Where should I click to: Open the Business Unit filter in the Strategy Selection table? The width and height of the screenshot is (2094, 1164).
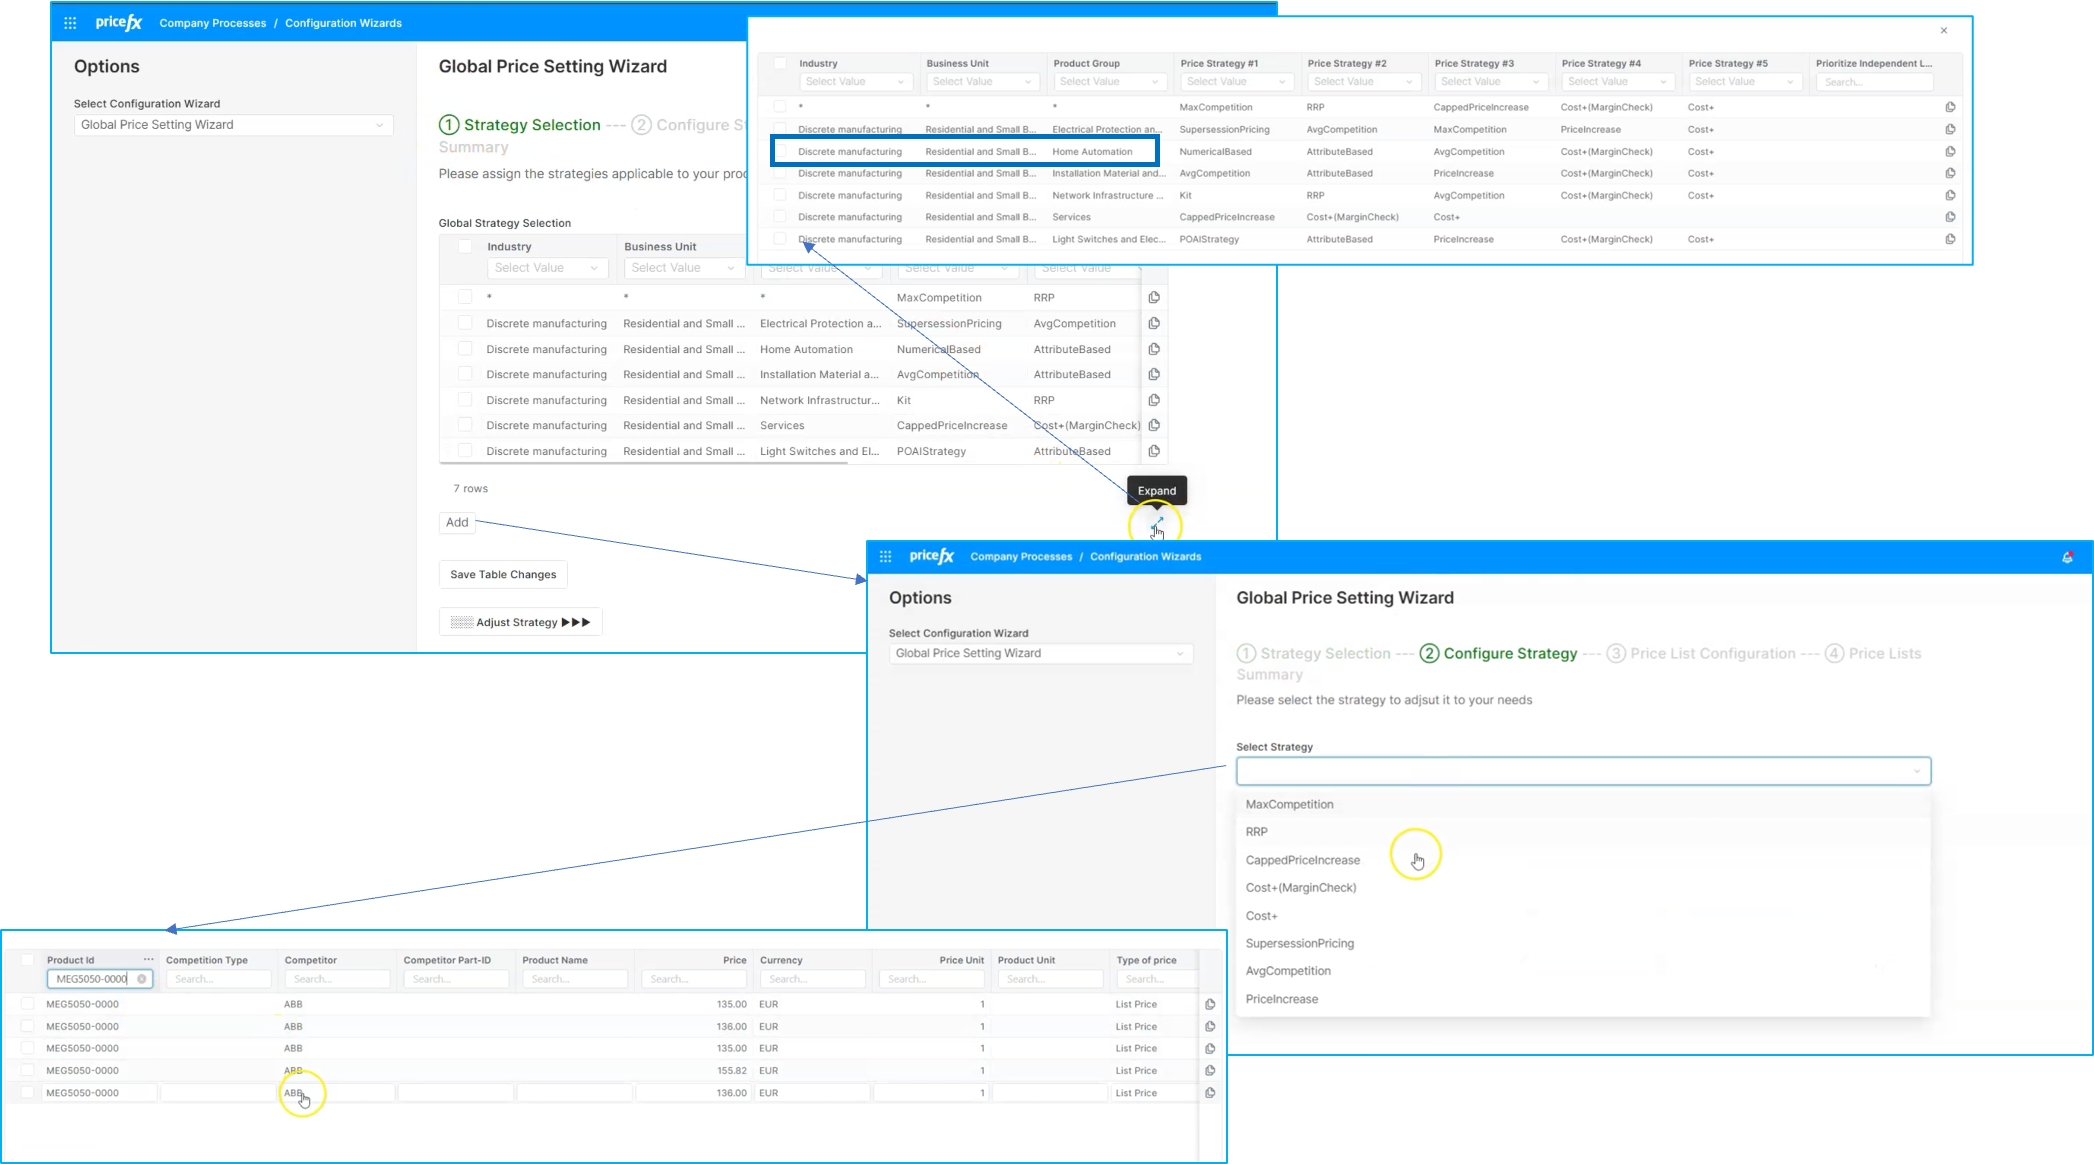(x=684, y=268)
